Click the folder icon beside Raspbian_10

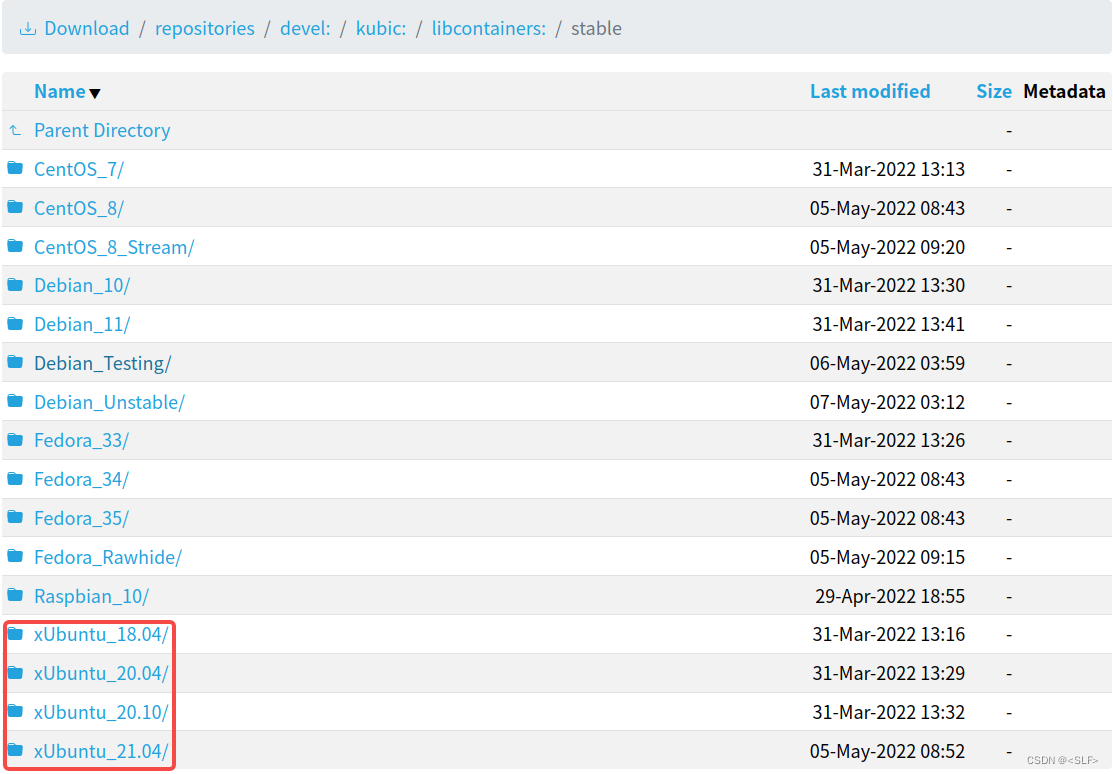point(14,595)
